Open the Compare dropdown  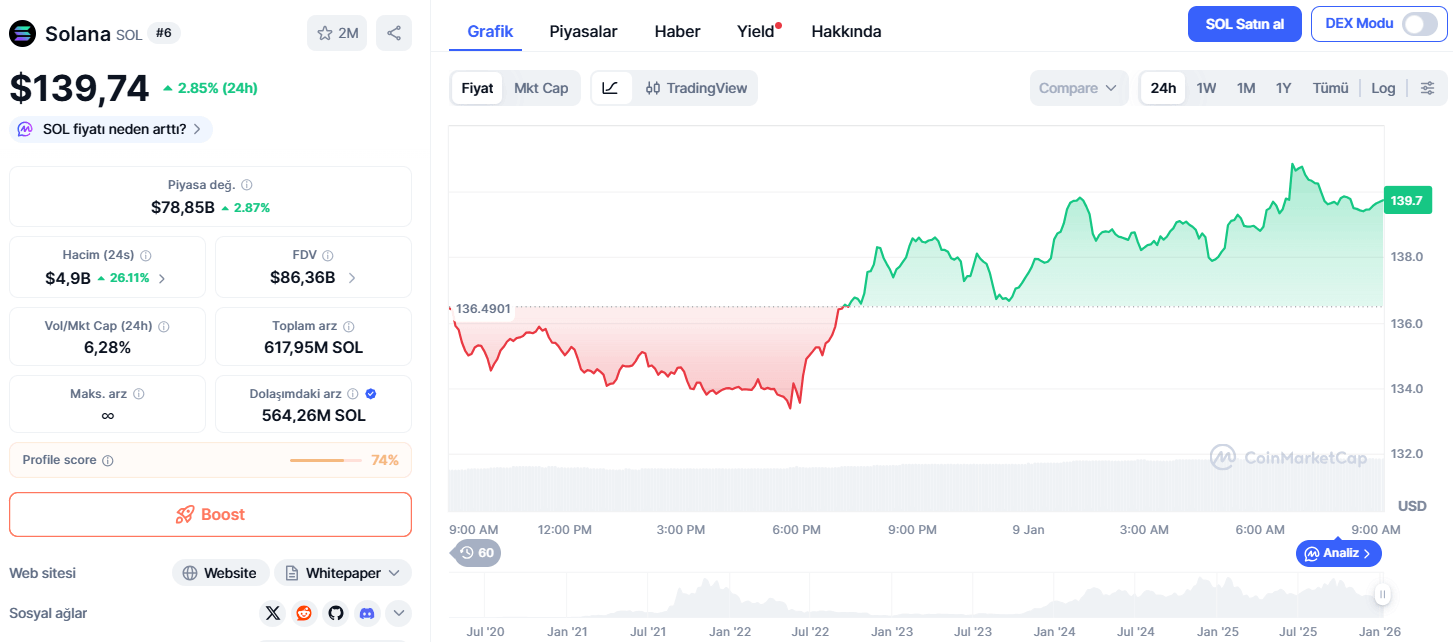tap(1079, 88)
